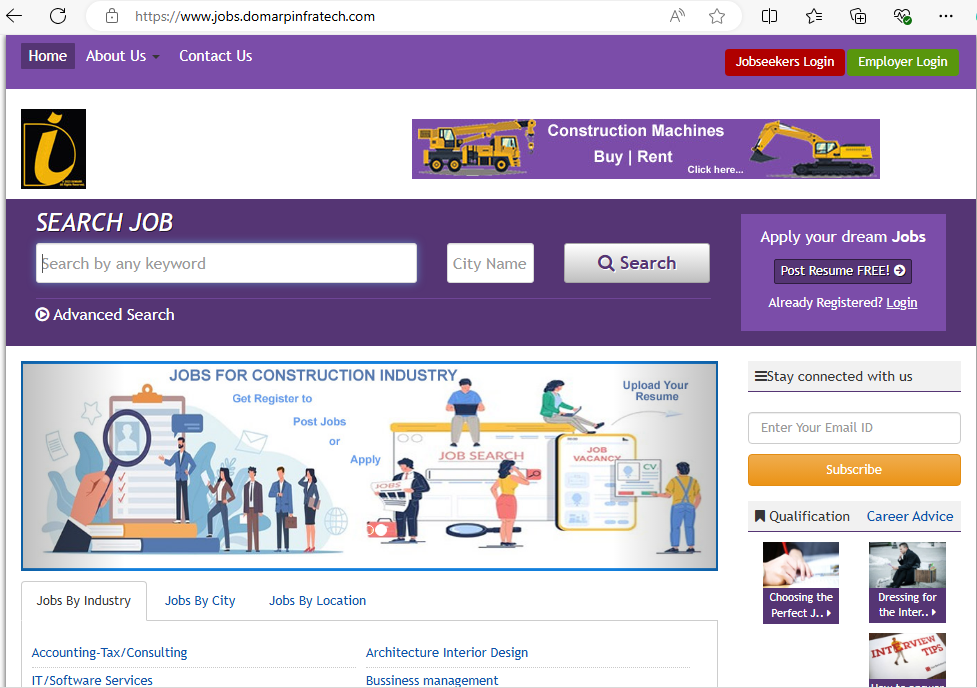Focus the Search by any keyword field
The width and height of the screenshot is (977, 688).
click(227, 264)
